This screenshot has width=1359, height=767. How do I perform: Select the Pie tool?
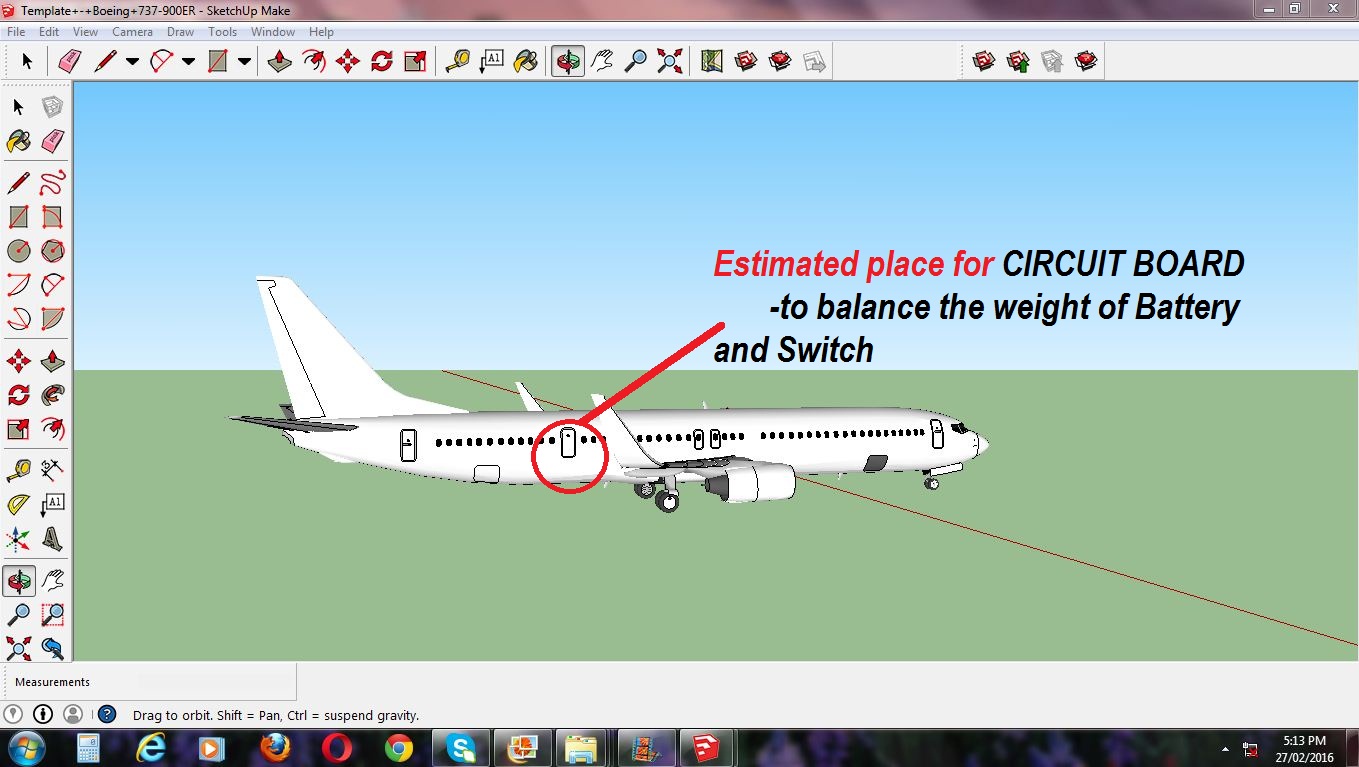[52, 319]
